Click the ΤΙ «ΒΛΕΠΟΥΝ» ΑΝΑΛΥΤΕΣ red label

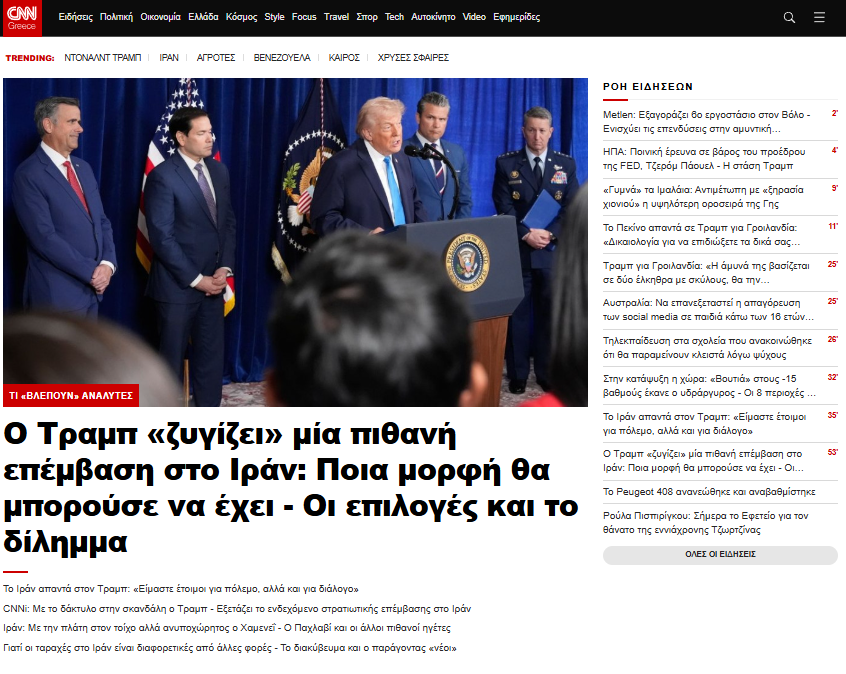coord(71,395)
